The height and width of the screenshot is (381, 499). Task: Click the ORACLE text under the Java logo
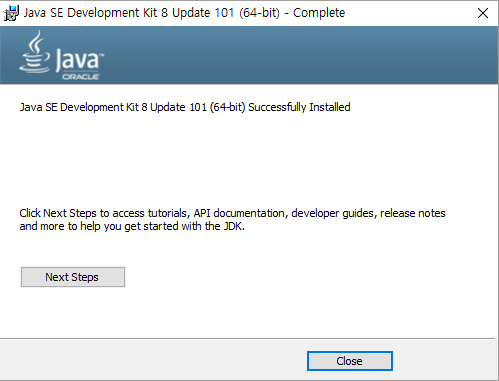80,77
